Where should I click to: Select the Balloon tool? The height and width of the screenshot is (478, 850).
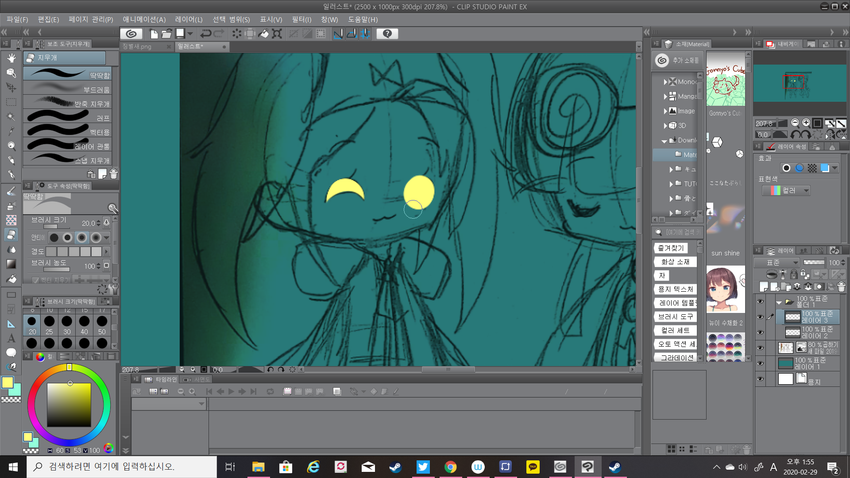click(11, 353)
